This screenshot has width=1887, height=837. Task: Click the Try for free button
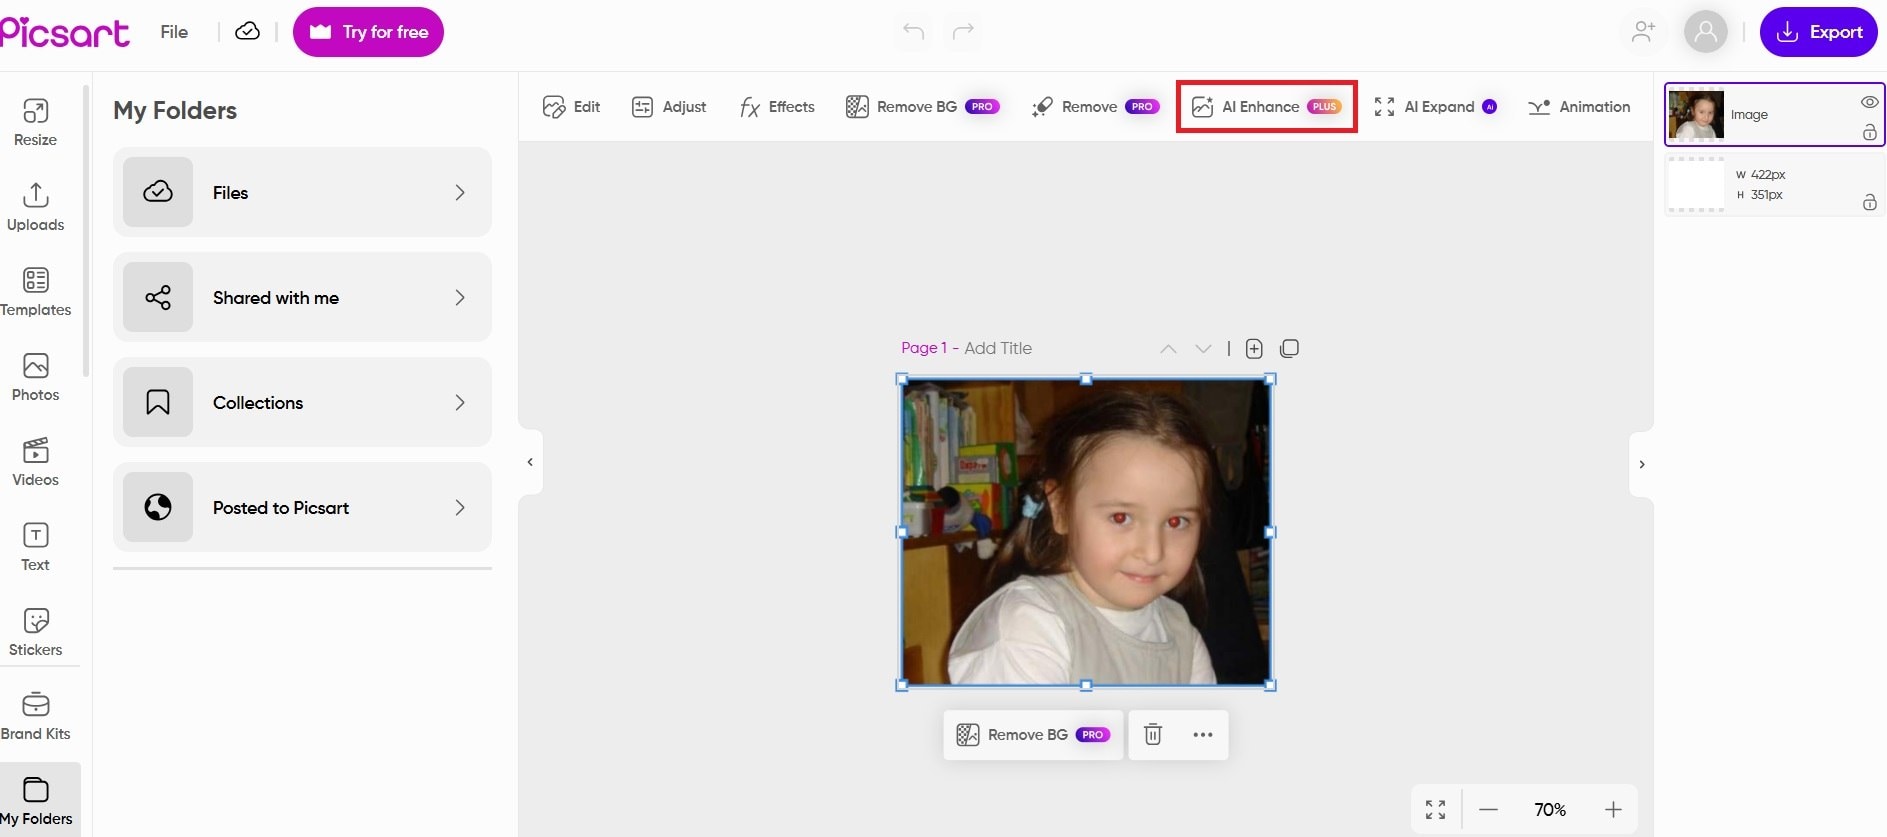coord(368,32)
